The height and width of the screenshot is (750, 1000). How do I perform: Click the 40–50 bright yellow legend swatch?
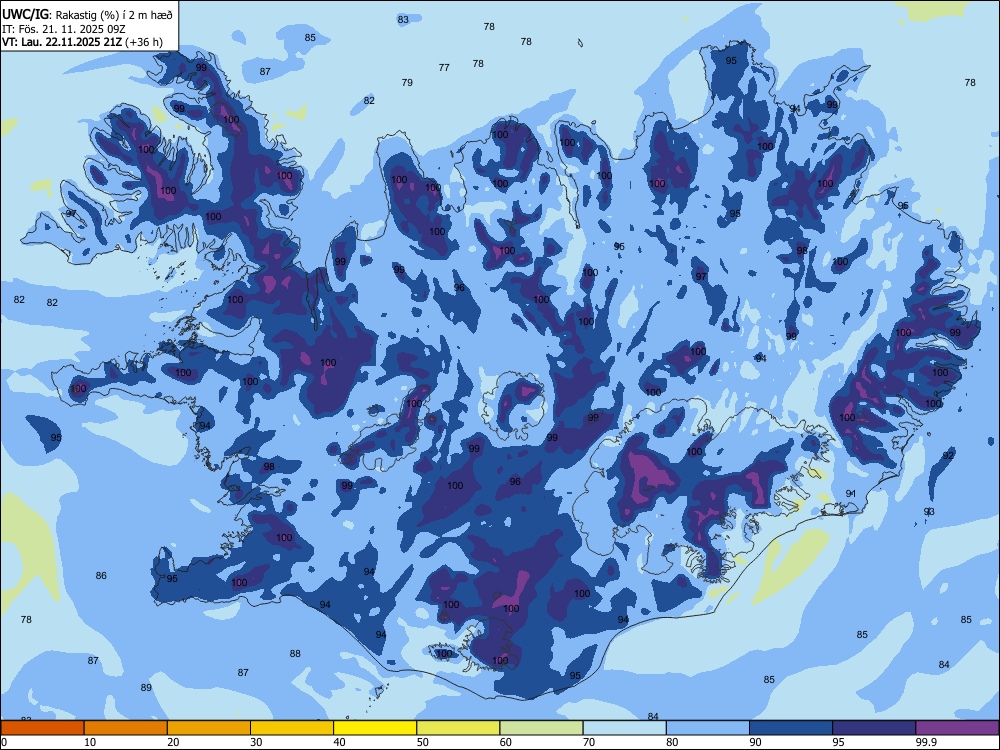point(375,728)
